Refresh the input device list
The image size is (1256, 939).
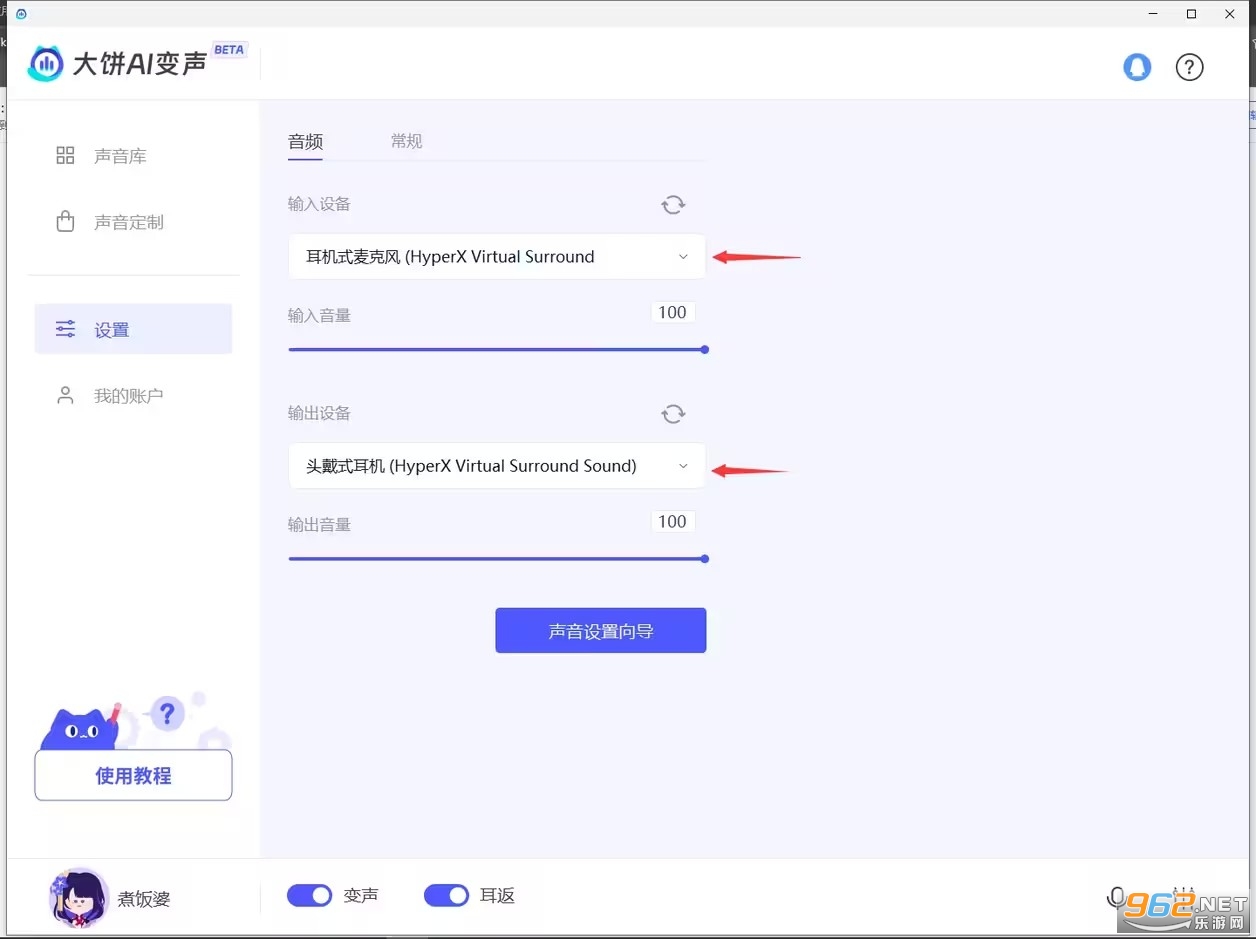pos(673,205)
